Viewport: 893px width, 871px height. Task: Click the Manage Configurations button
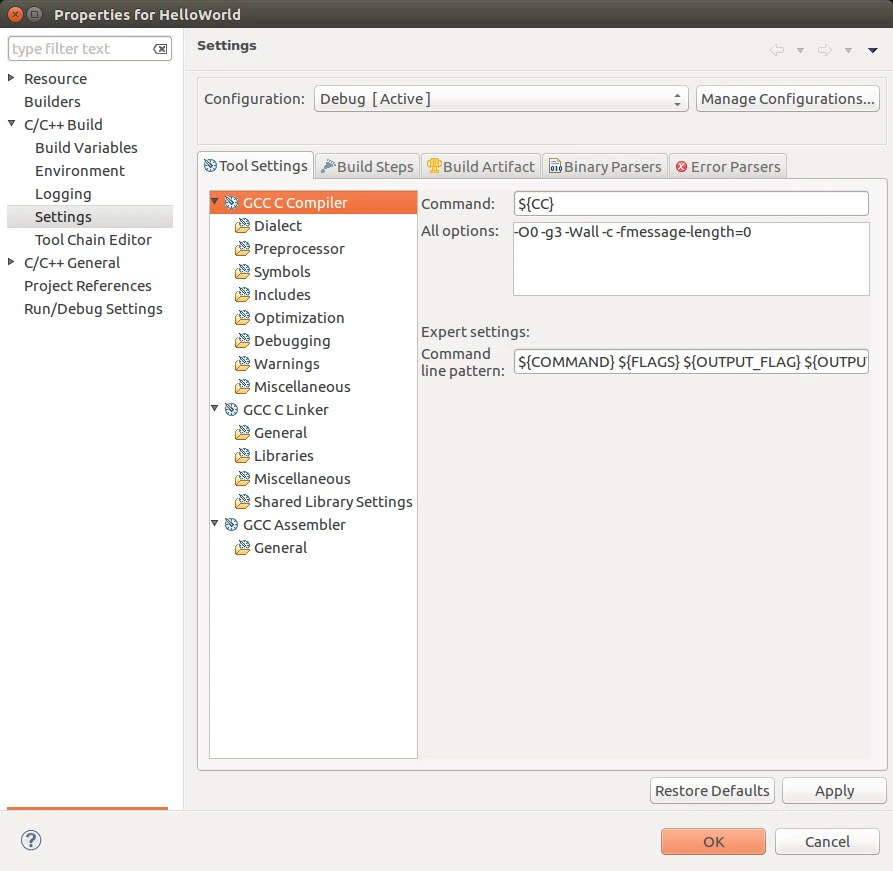pyautogui.click(x=787, y=99)
